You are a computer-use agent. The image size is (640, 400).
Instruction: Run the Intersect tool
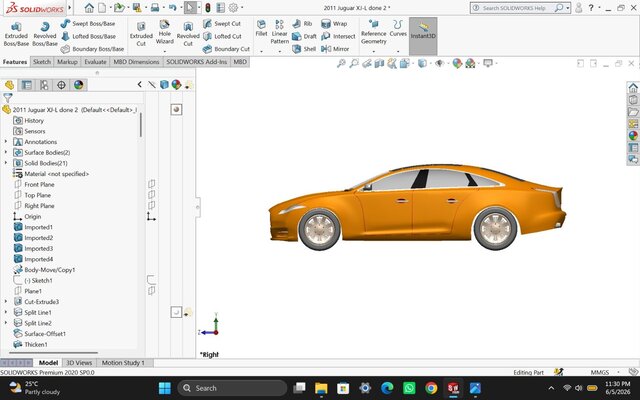pyautogui.click(x=338, y=36)
